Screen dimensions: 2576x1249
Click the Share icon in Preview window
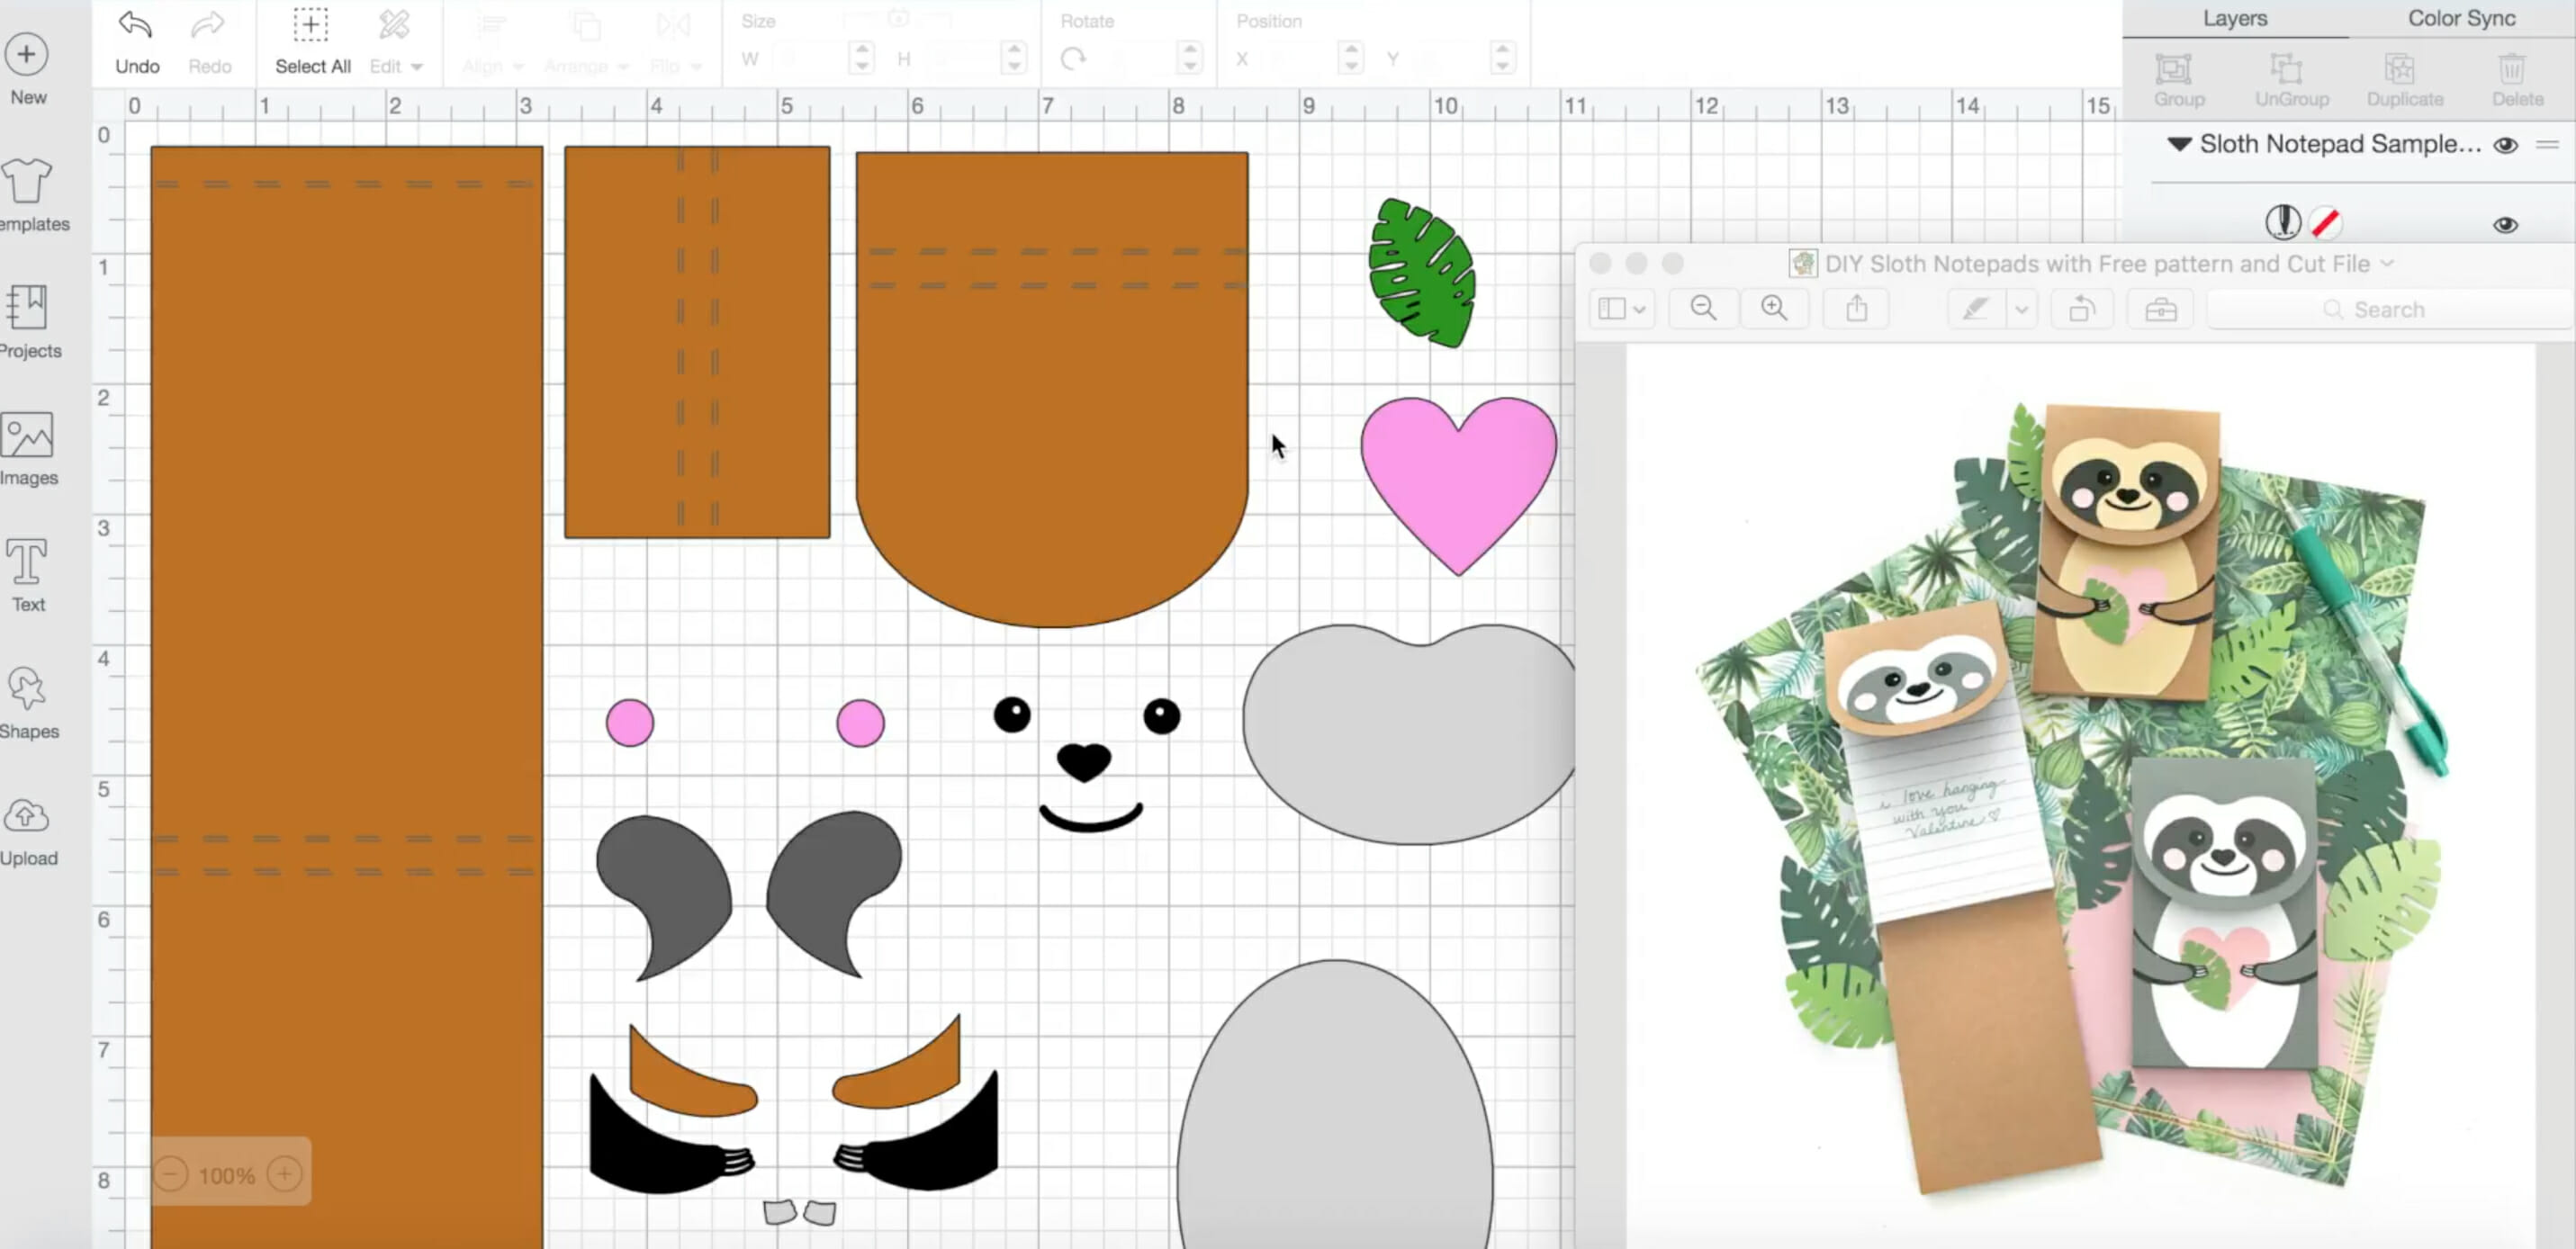[1856, 308]
